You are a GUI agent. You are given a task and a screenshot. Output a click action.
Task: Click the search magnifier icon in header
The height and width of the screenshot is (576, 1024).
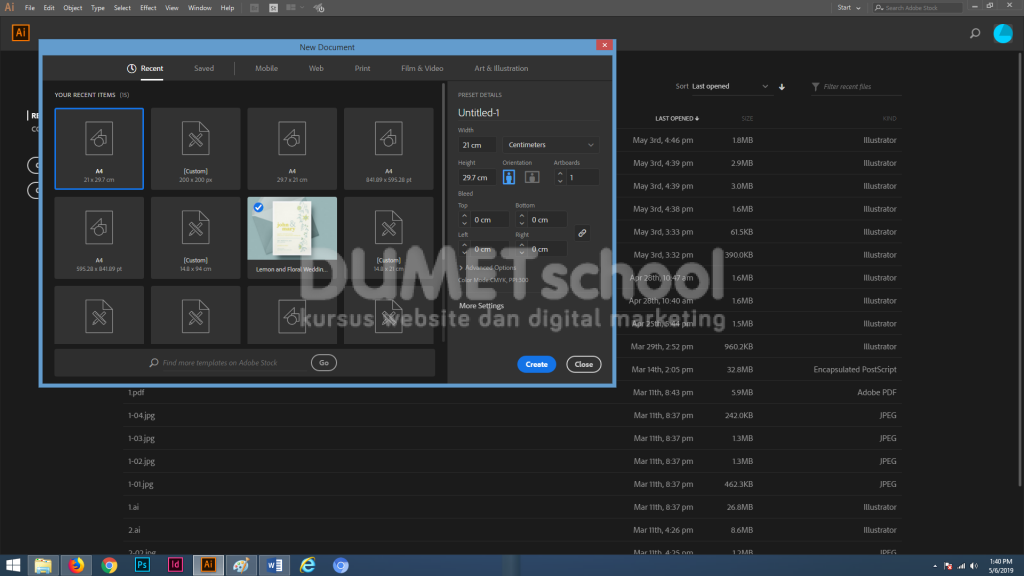tap(975, 33)
